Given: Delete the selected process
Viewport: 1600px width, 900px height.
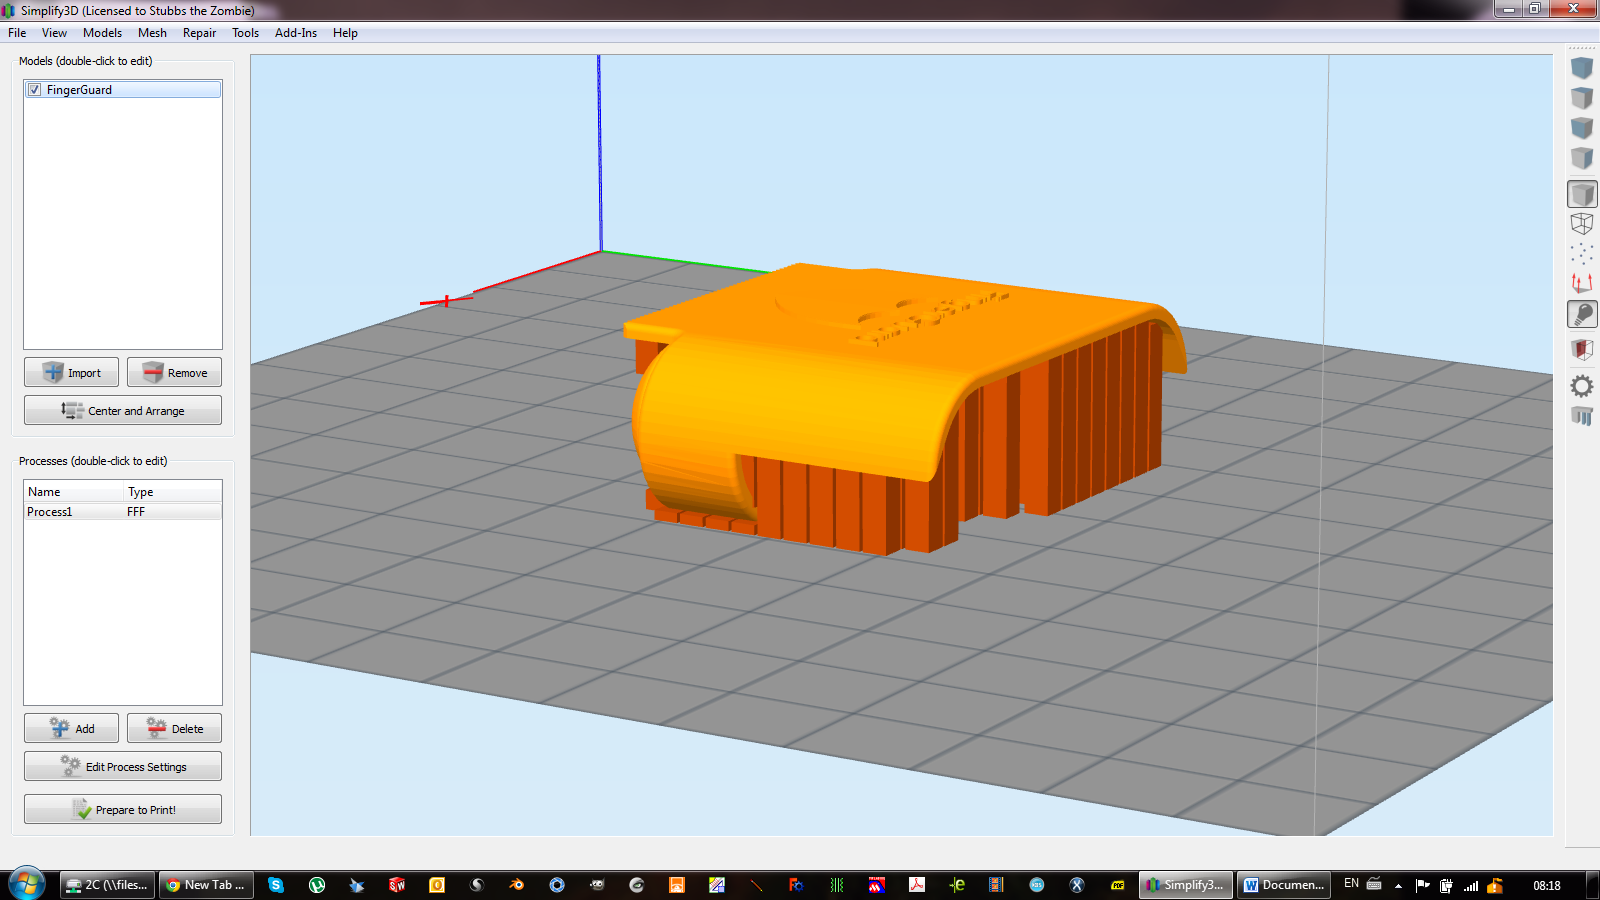Looking at the screenshot, I should coord(174,728).
